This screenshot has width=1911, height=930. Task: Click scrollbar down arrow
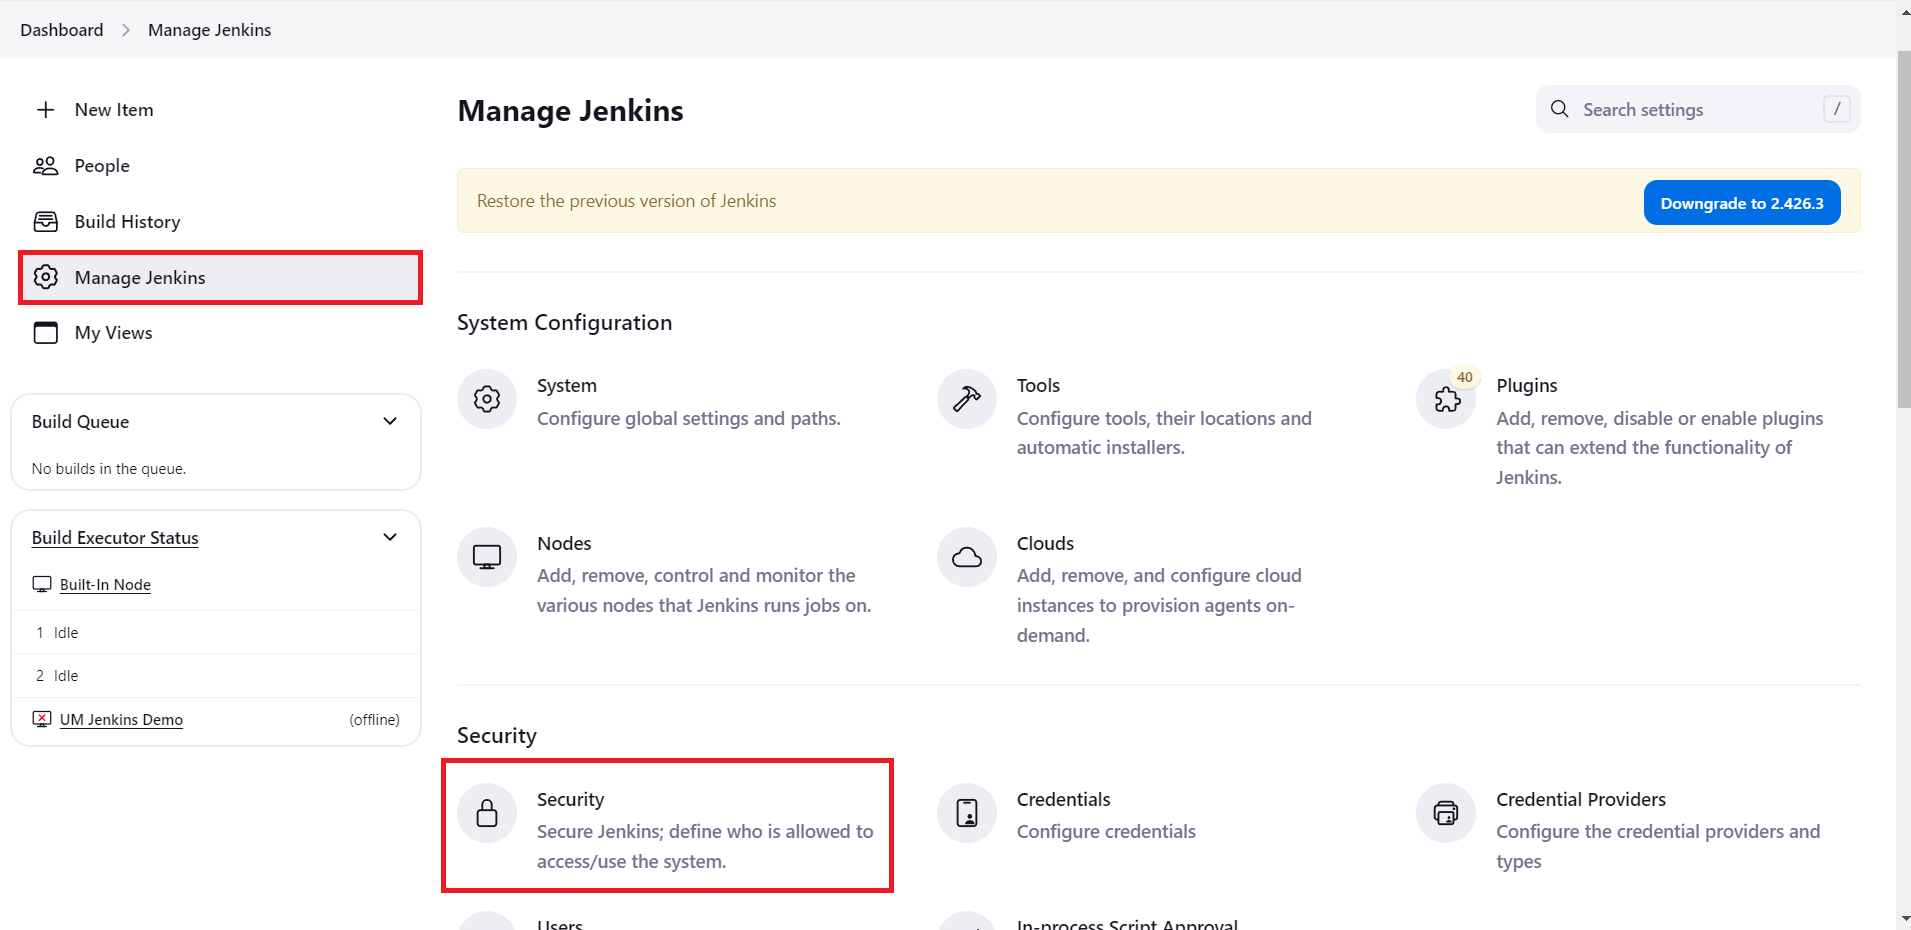[1904, 919]
